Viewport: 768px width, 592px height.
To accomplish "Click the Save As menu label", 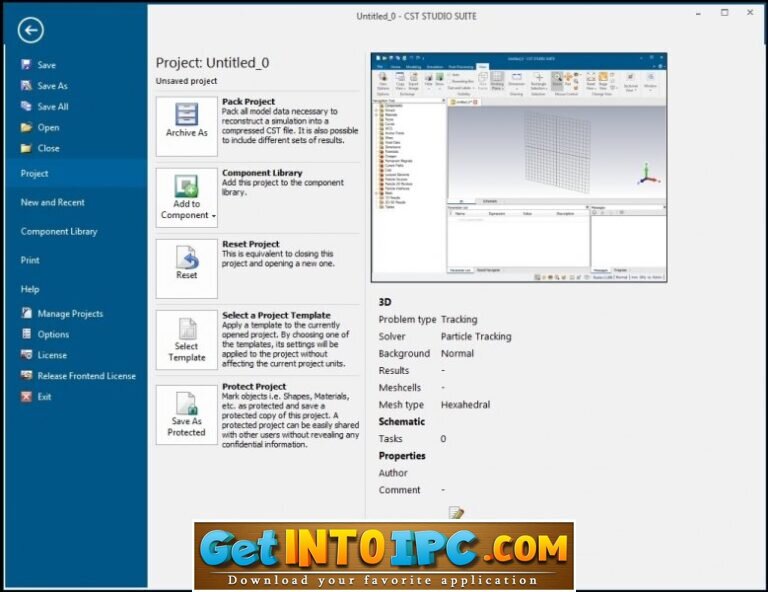I will tap(52, 86).
